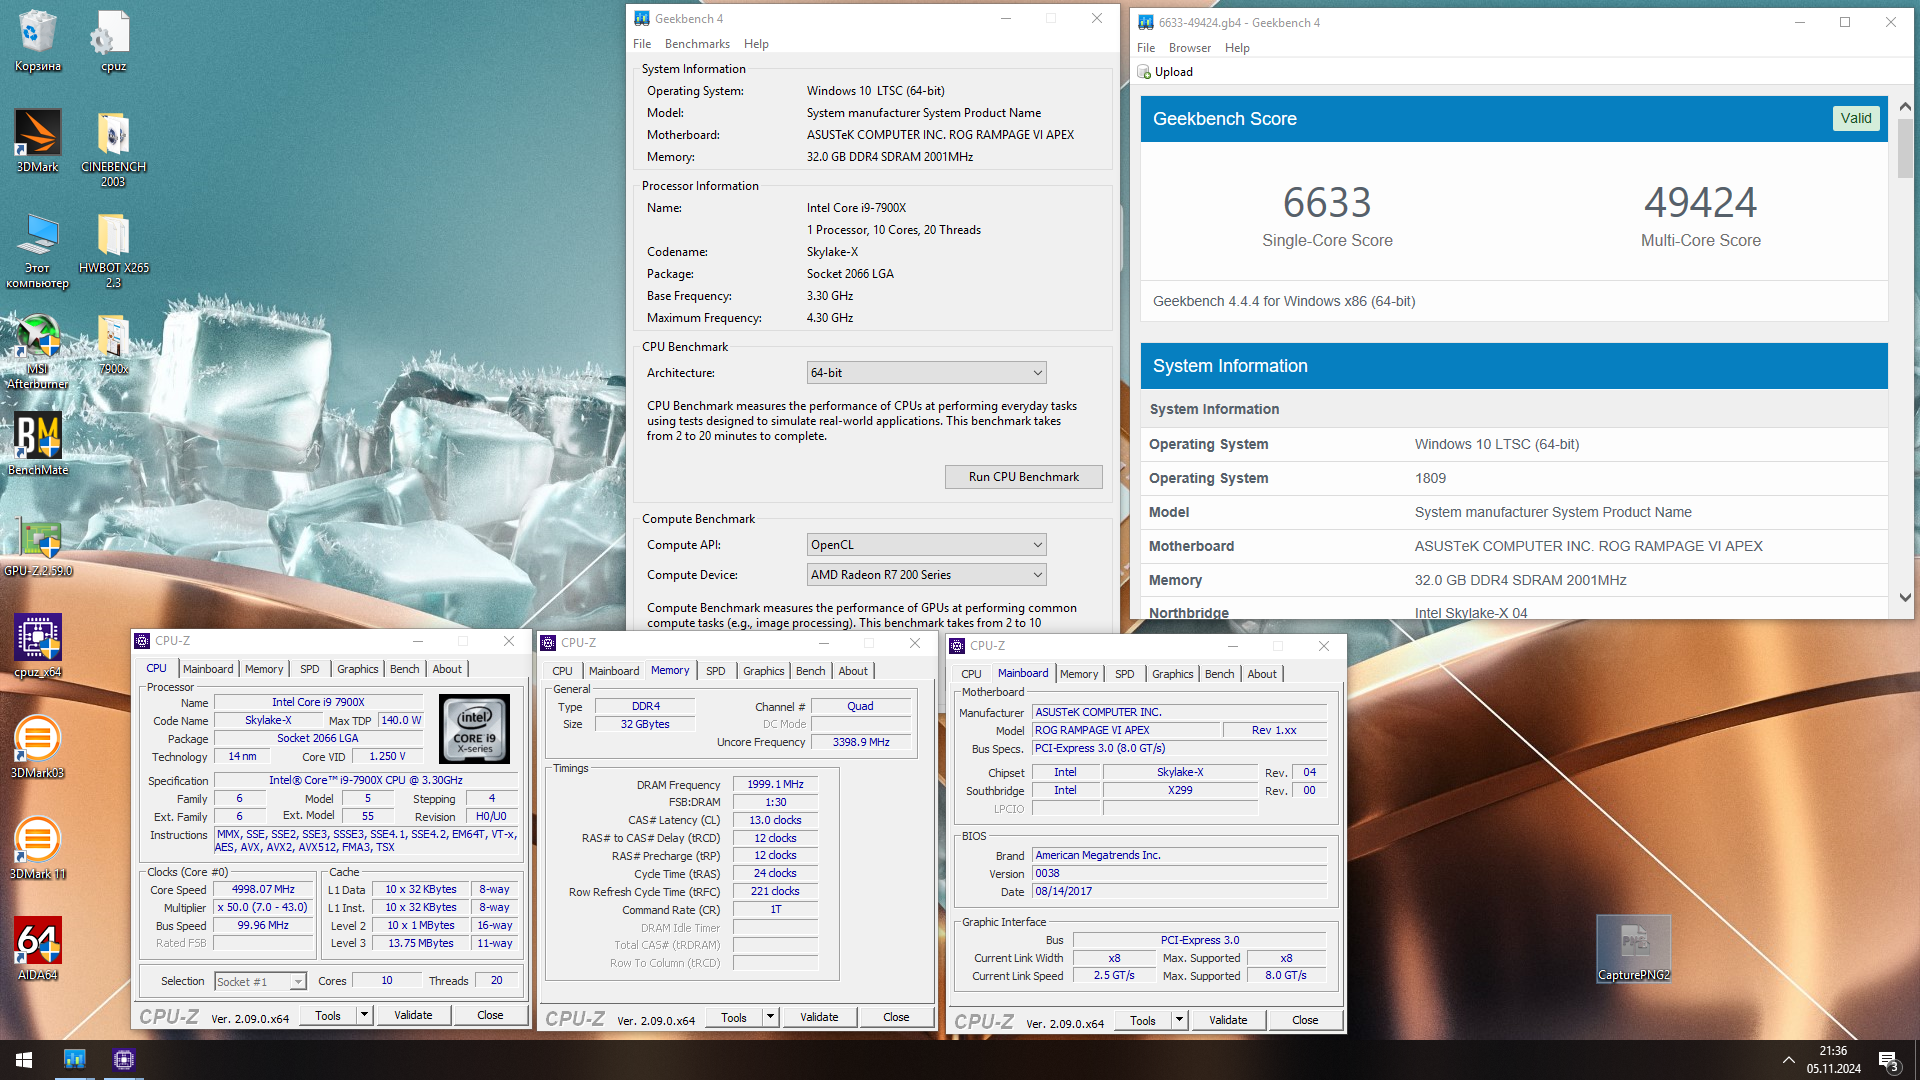Open the CapturePNG2 desktop file
Viewport: 1920px width, 1080px height.
click(x=1633, y=948)
